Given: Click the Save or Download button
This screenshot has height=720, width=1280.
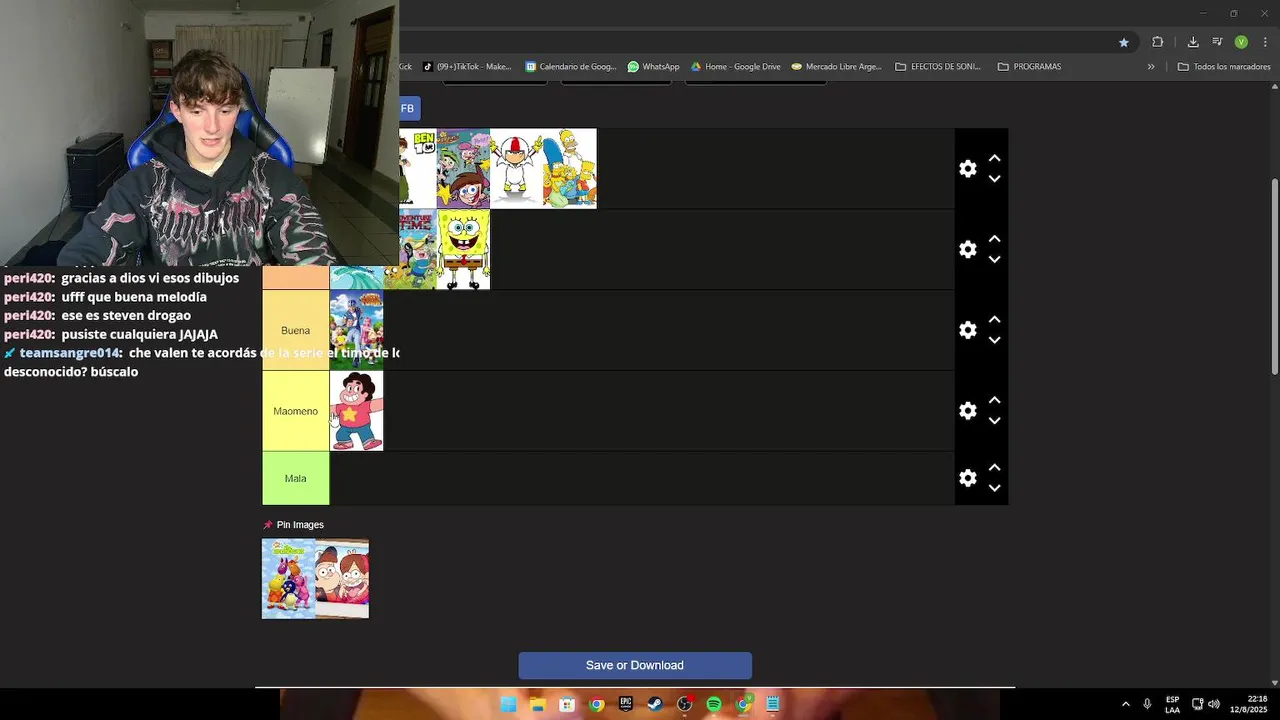Looking at the screenshot, I should click(635, 666).
